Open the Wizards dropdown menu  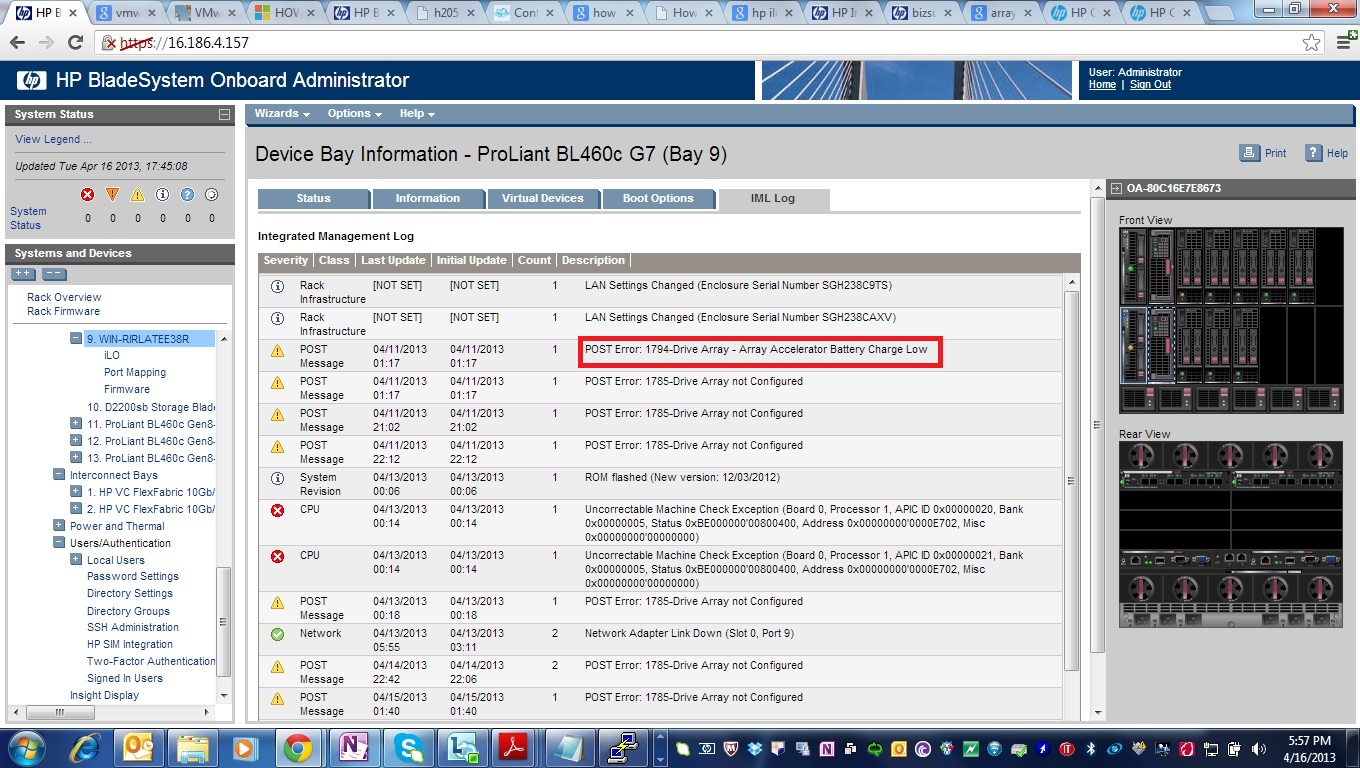click(282, 114)
